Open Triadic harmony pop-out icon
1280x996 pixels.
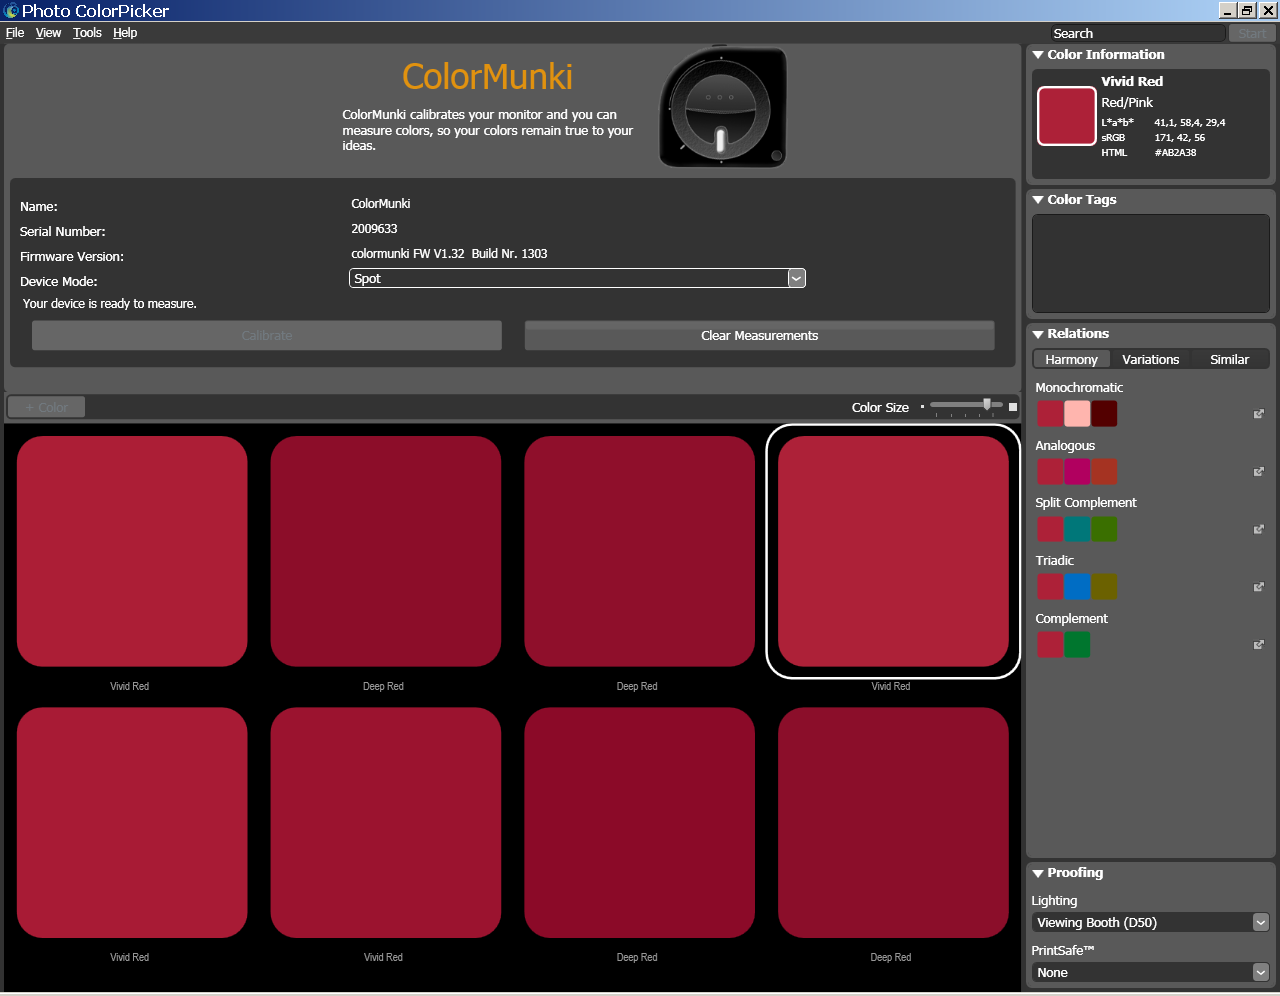coord(1259,587)
